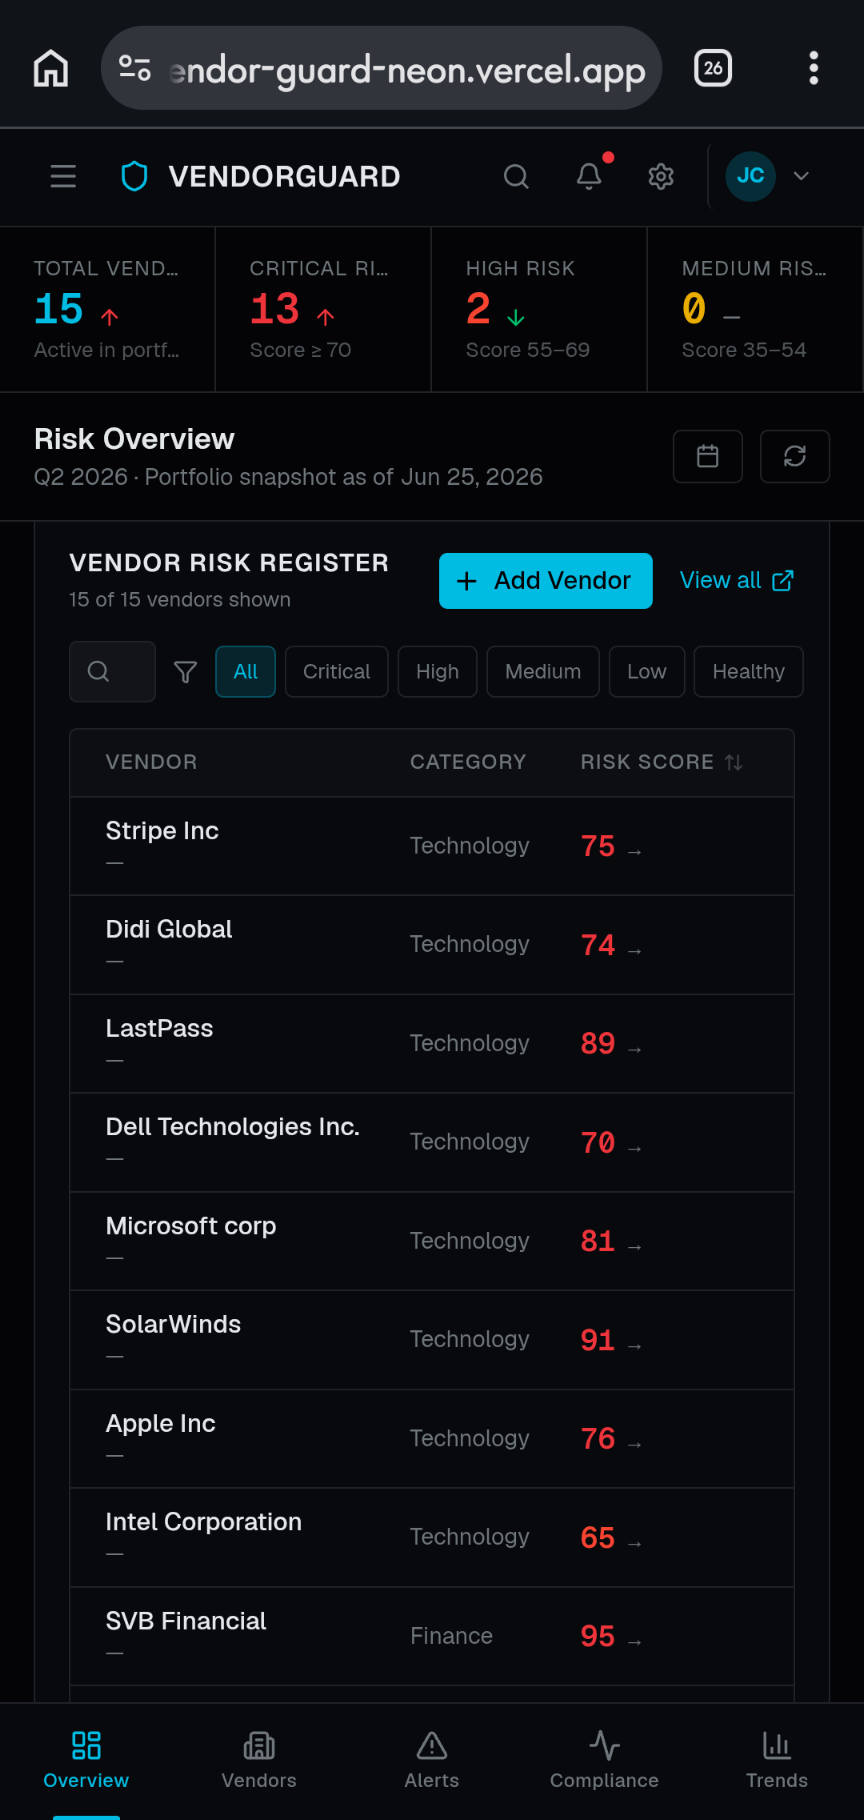Open the notifications bell

click(589, 177)
